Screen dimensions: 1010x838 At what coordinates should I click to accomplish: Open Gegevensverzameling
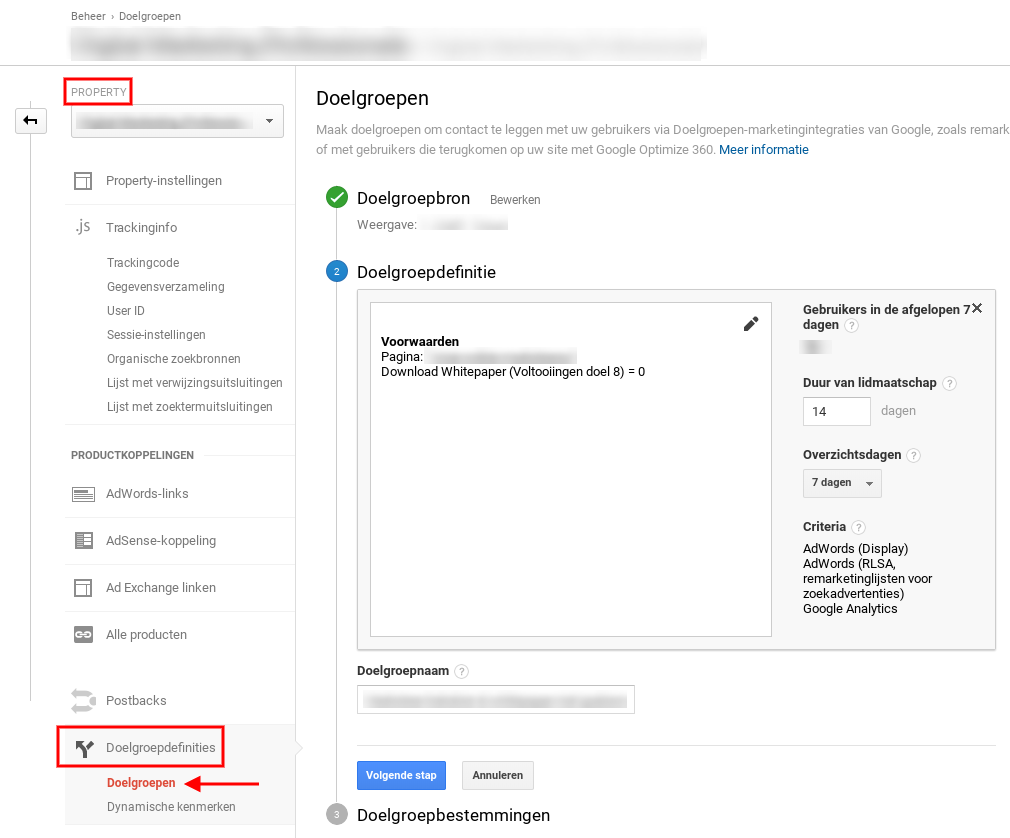[166, 287]
